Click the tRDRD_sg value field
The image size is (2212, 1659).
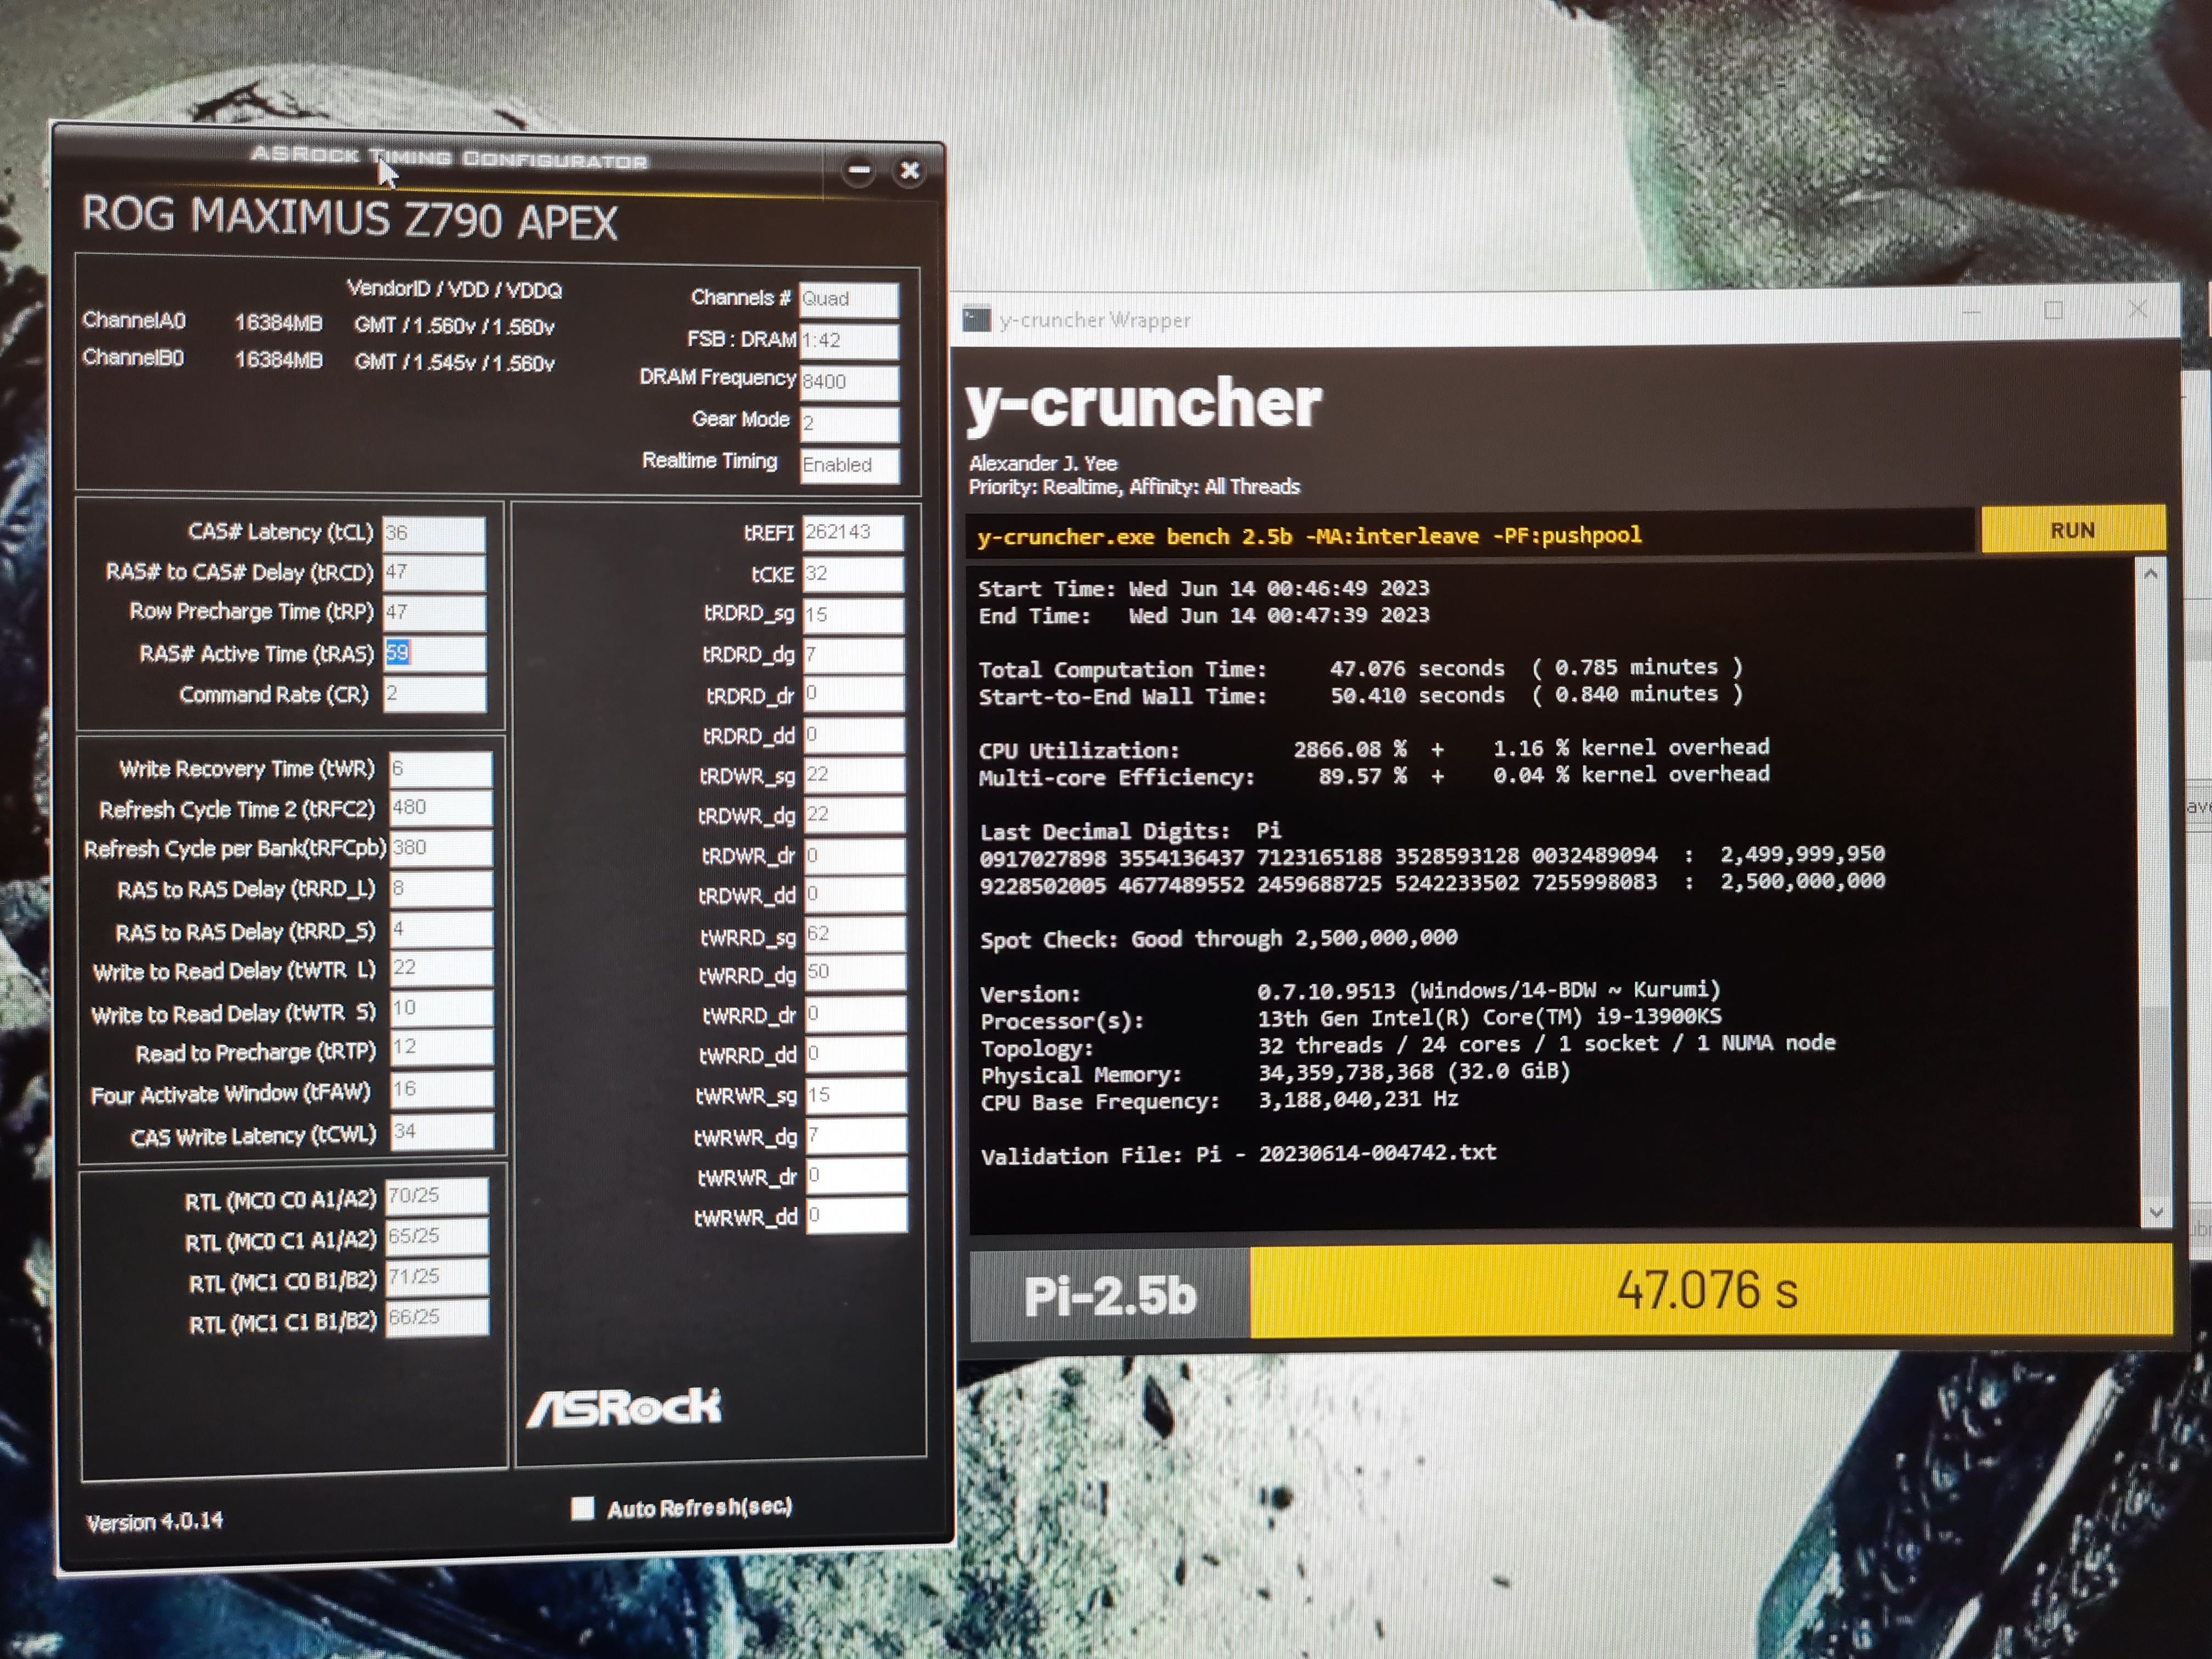coord(853,615)
